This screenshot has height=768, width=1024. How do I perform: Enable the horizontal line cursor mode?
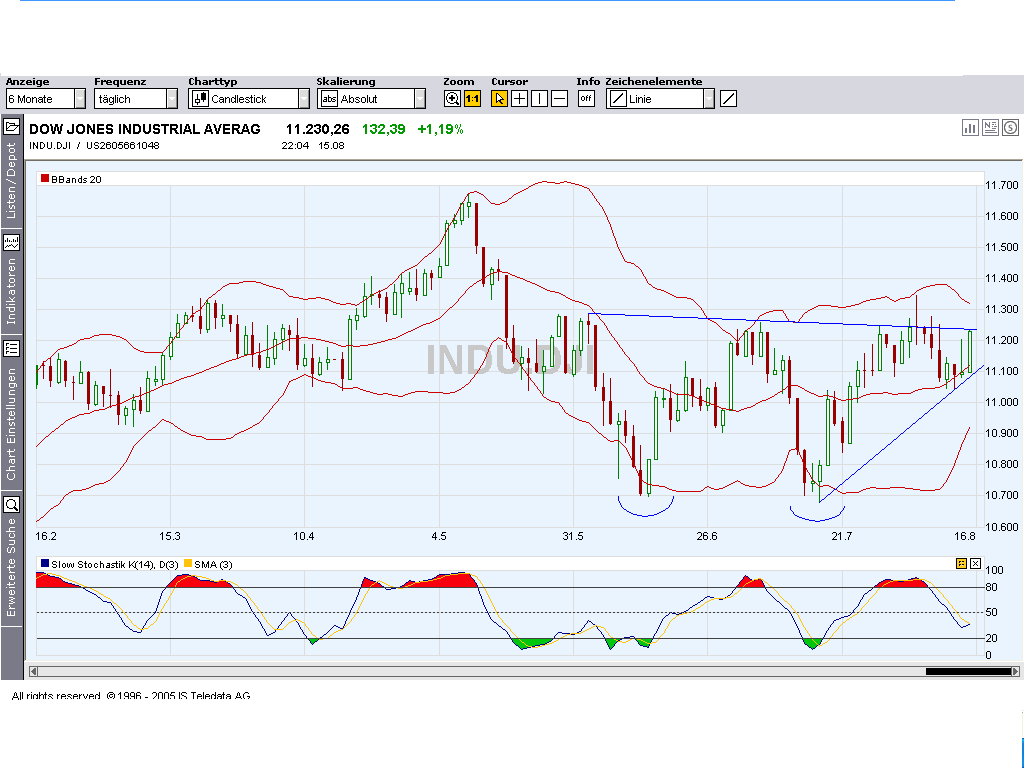[559, 98]
